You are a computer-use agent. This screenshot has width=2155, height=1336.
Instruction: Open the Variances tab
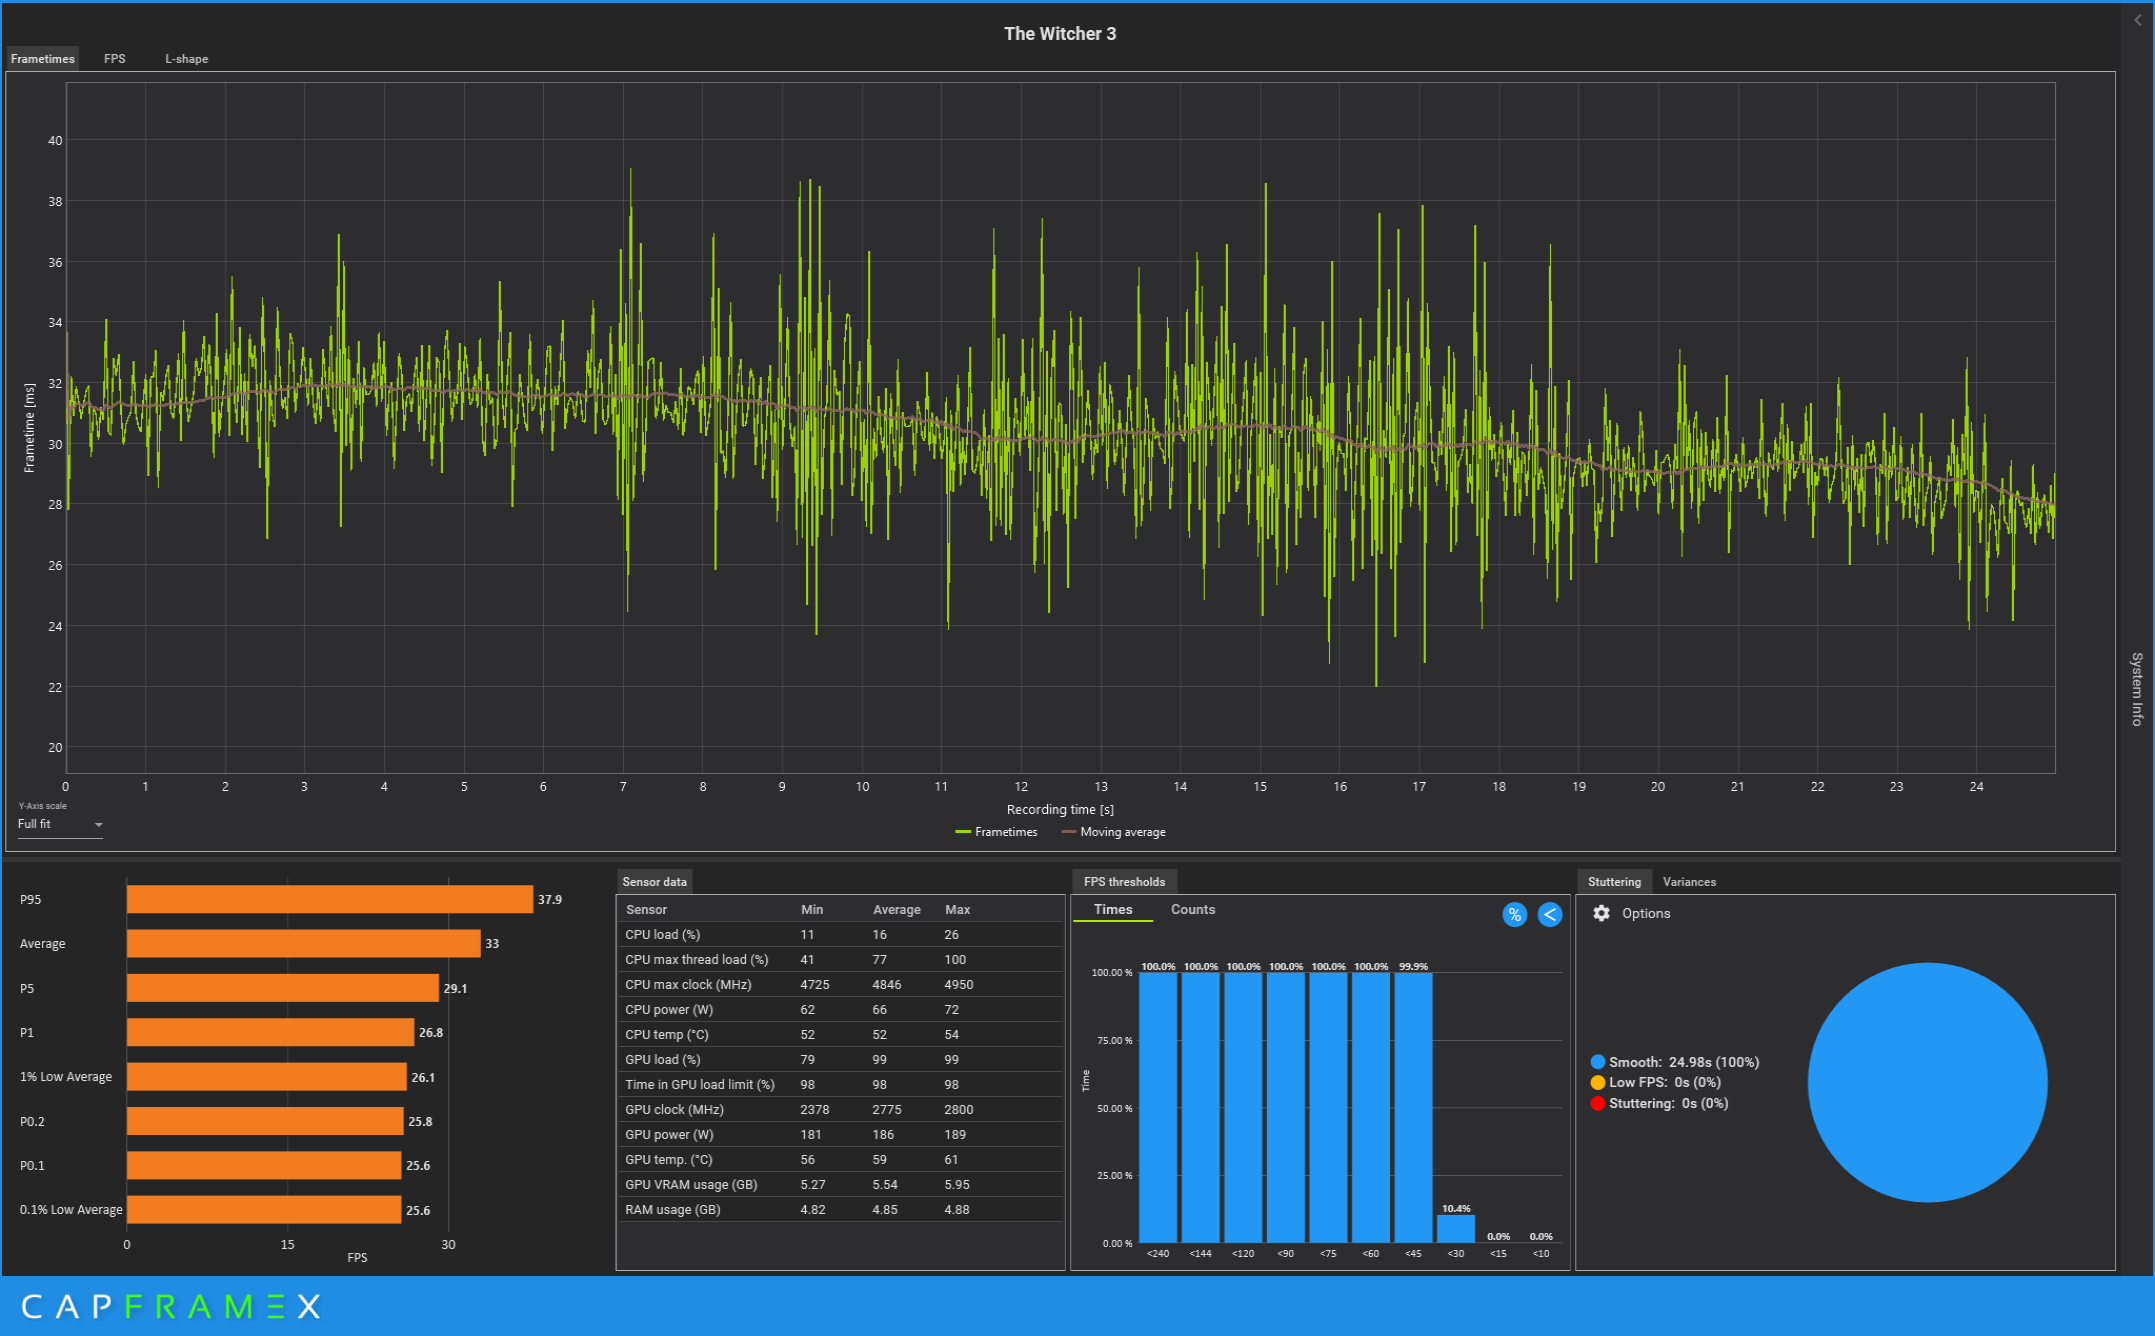coord(1688,882)
